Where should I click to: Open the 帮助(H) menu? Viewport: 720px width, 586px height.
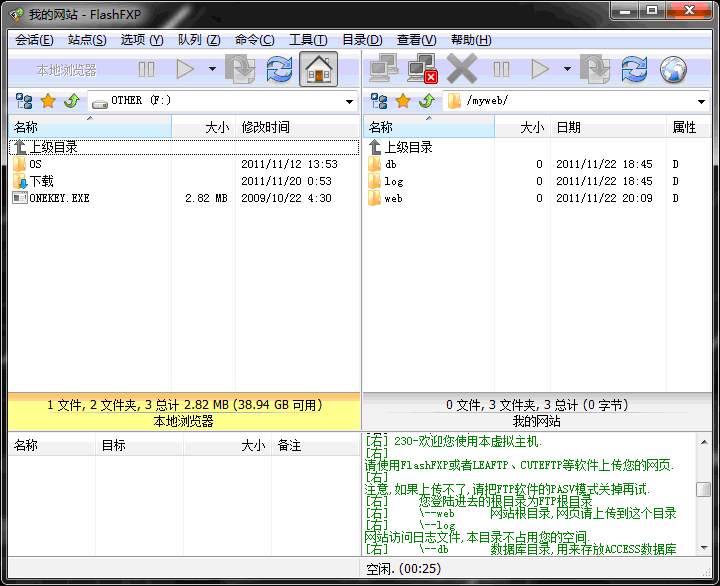(x=471, y=40)
